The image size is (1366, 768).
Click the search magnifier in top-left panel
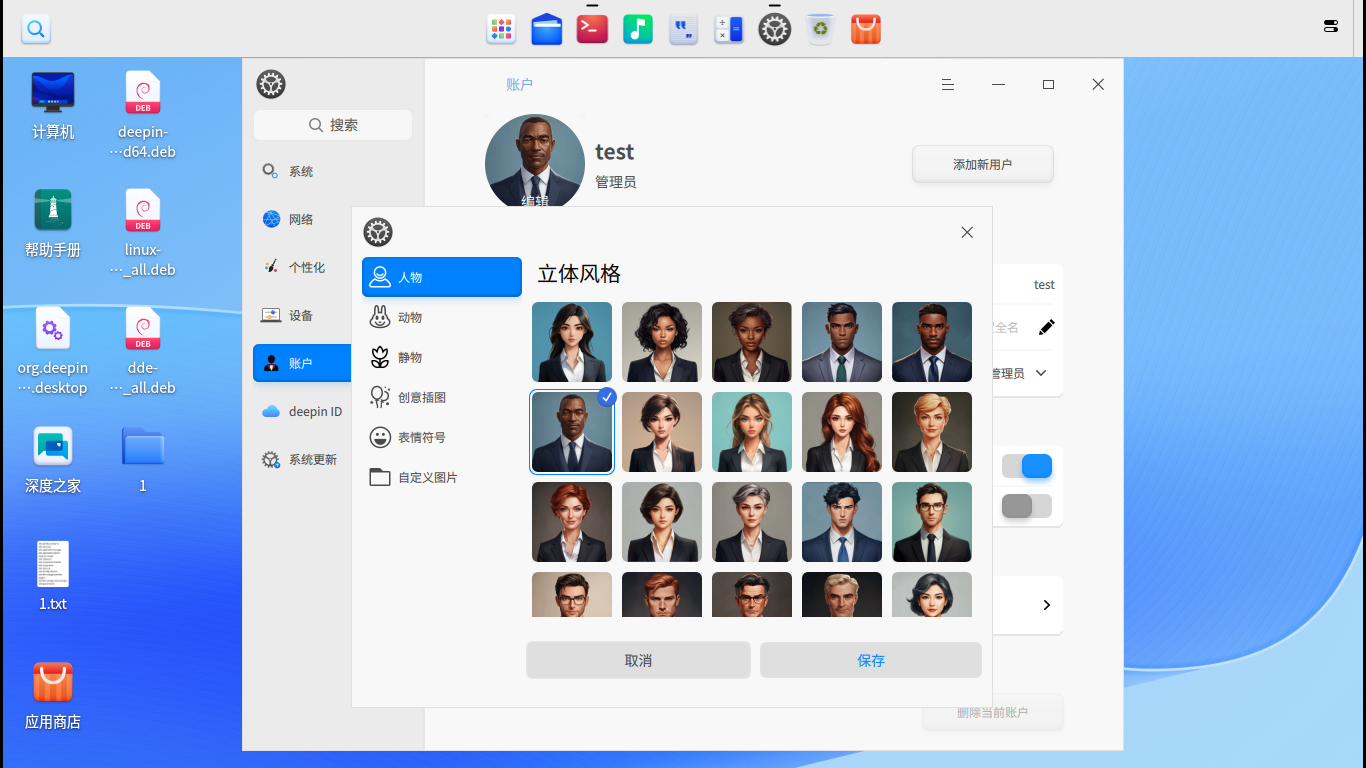point(36,29)
